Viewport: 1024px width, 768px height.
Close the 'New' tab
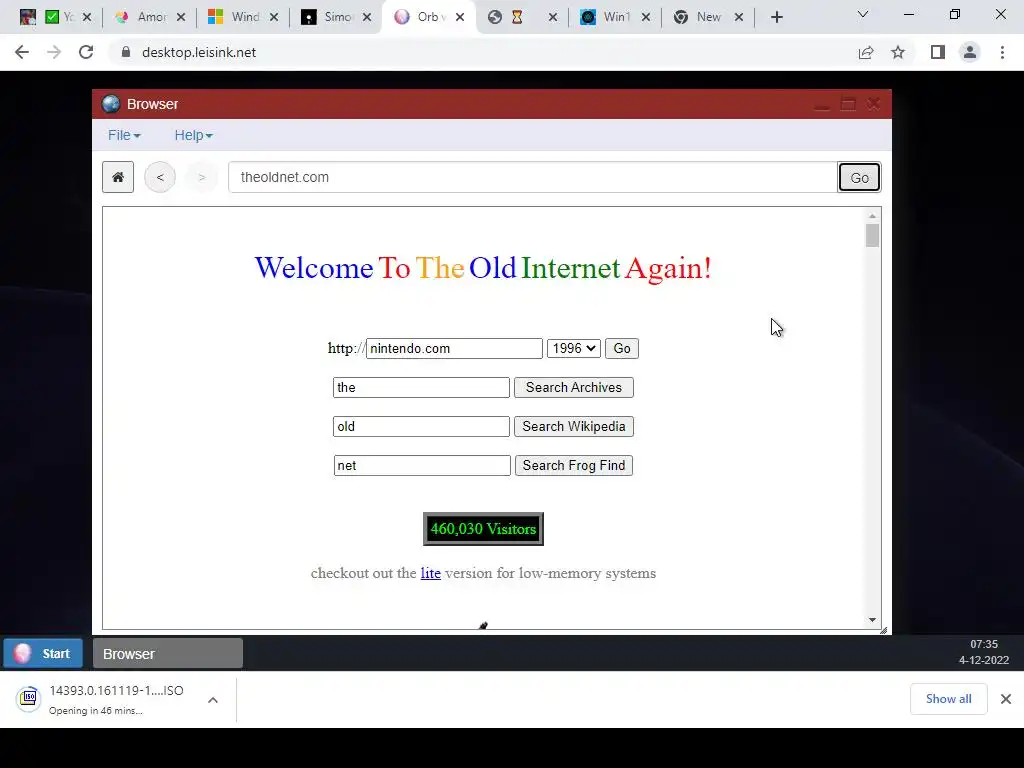tap(739, 17)
